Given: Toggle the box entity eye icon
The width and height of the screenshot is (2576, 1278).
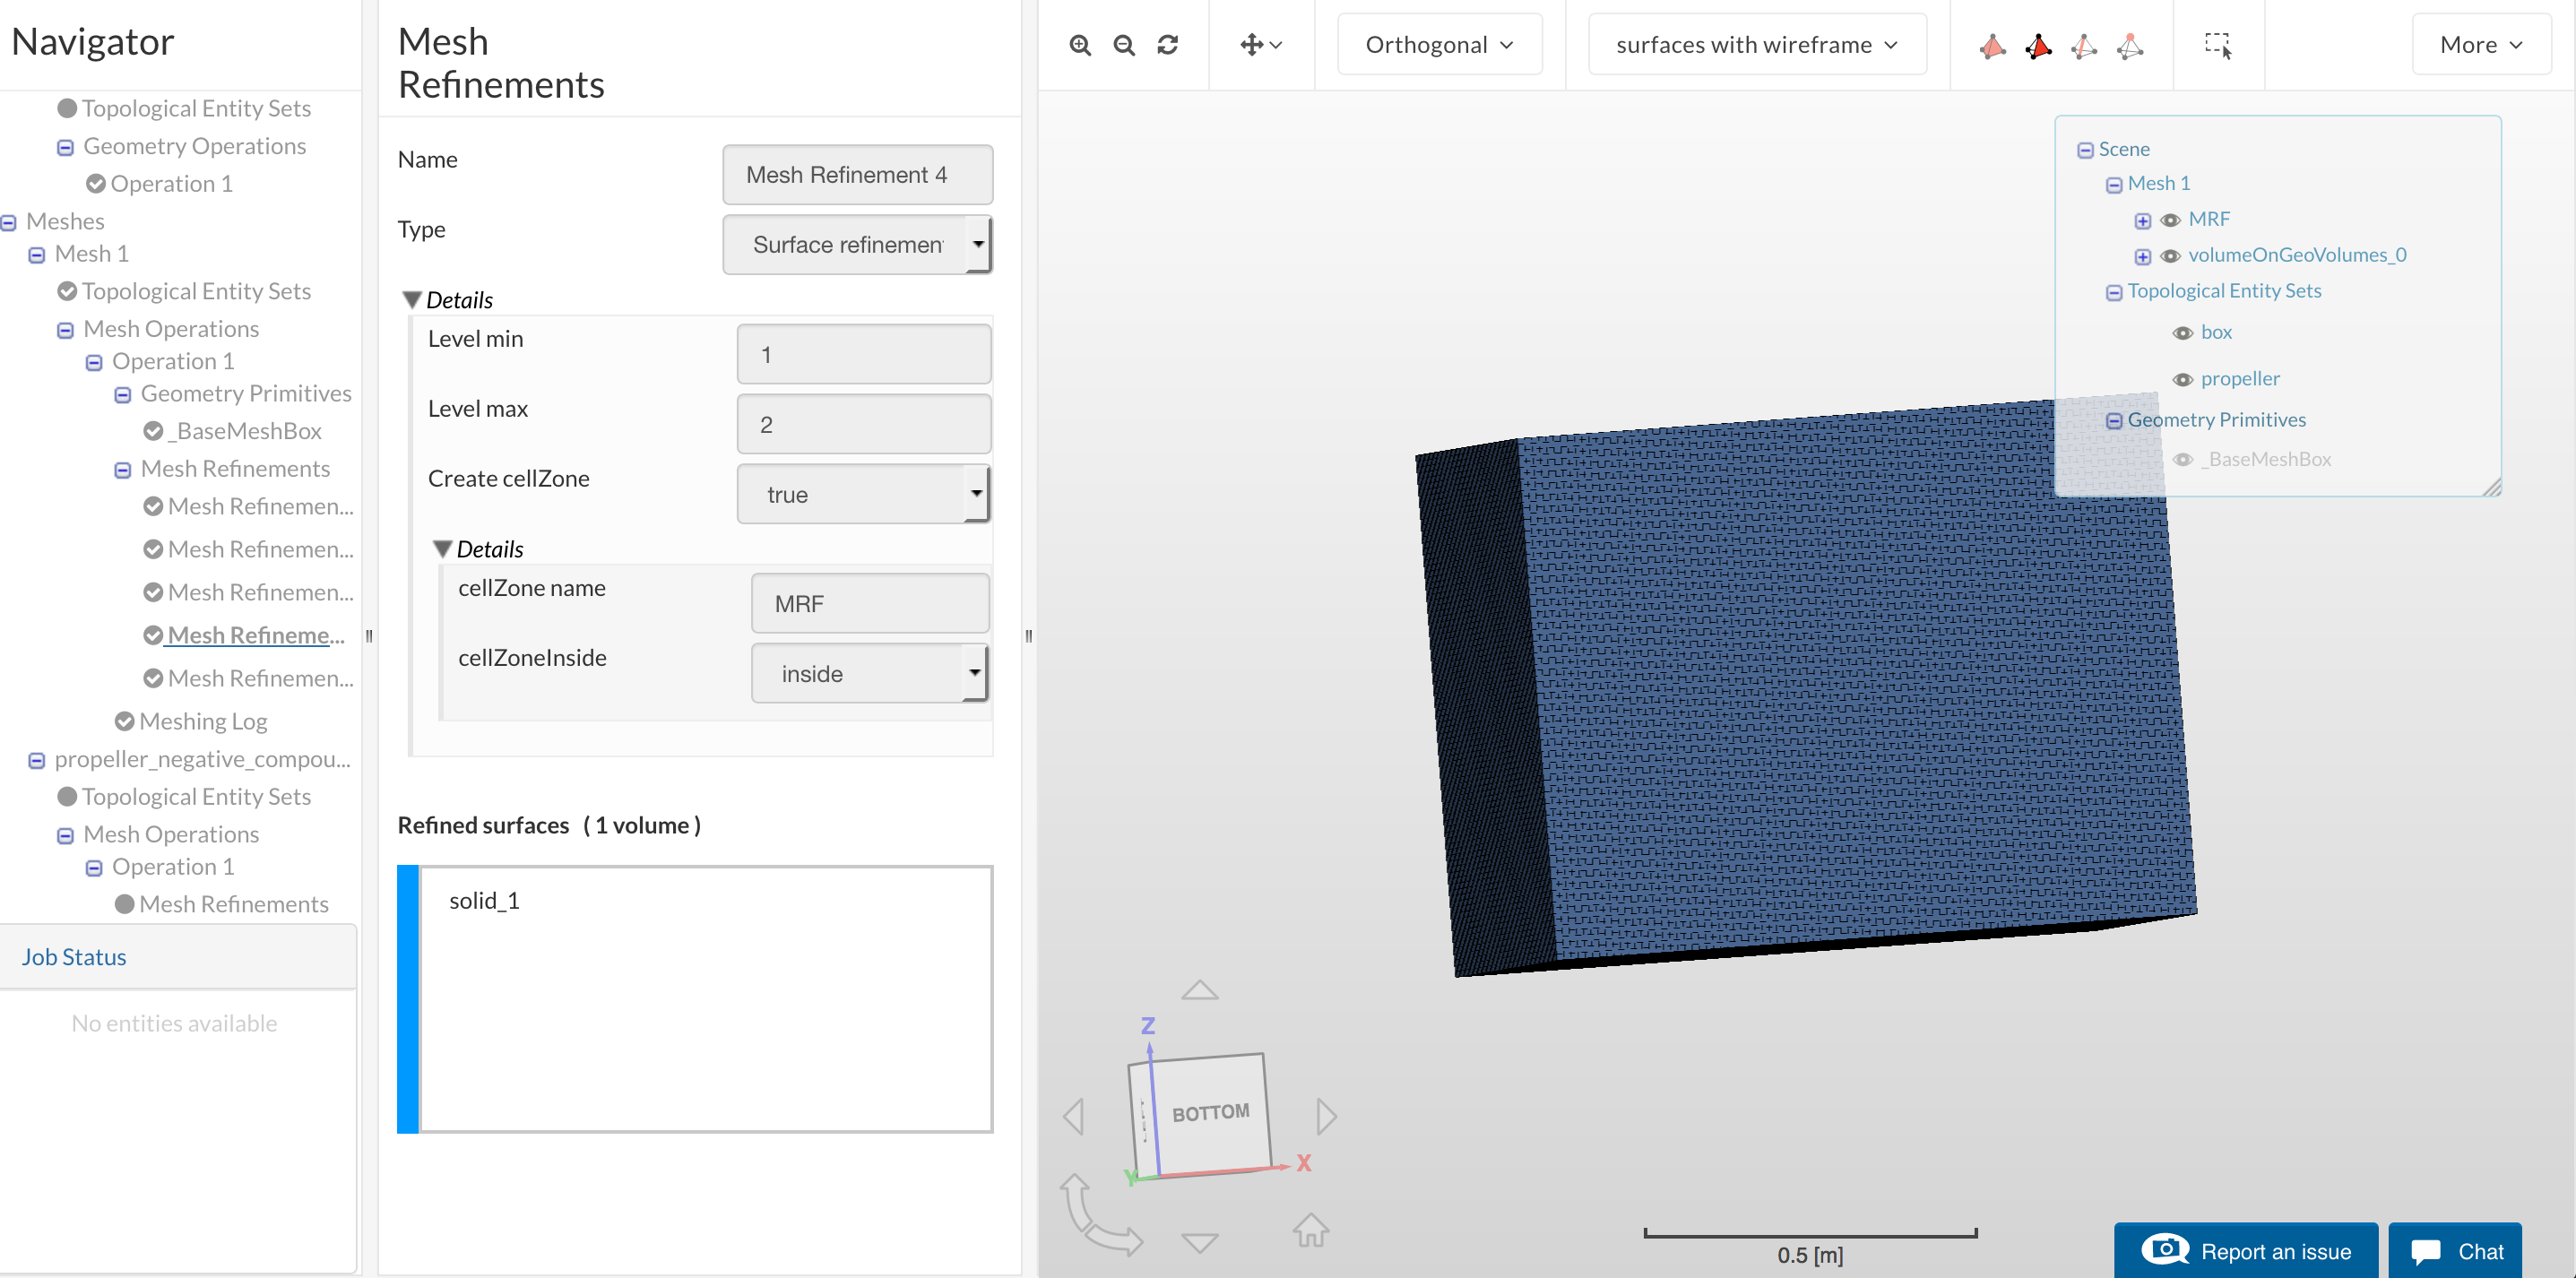Looking at the screenshot, I should (2182, 333).
